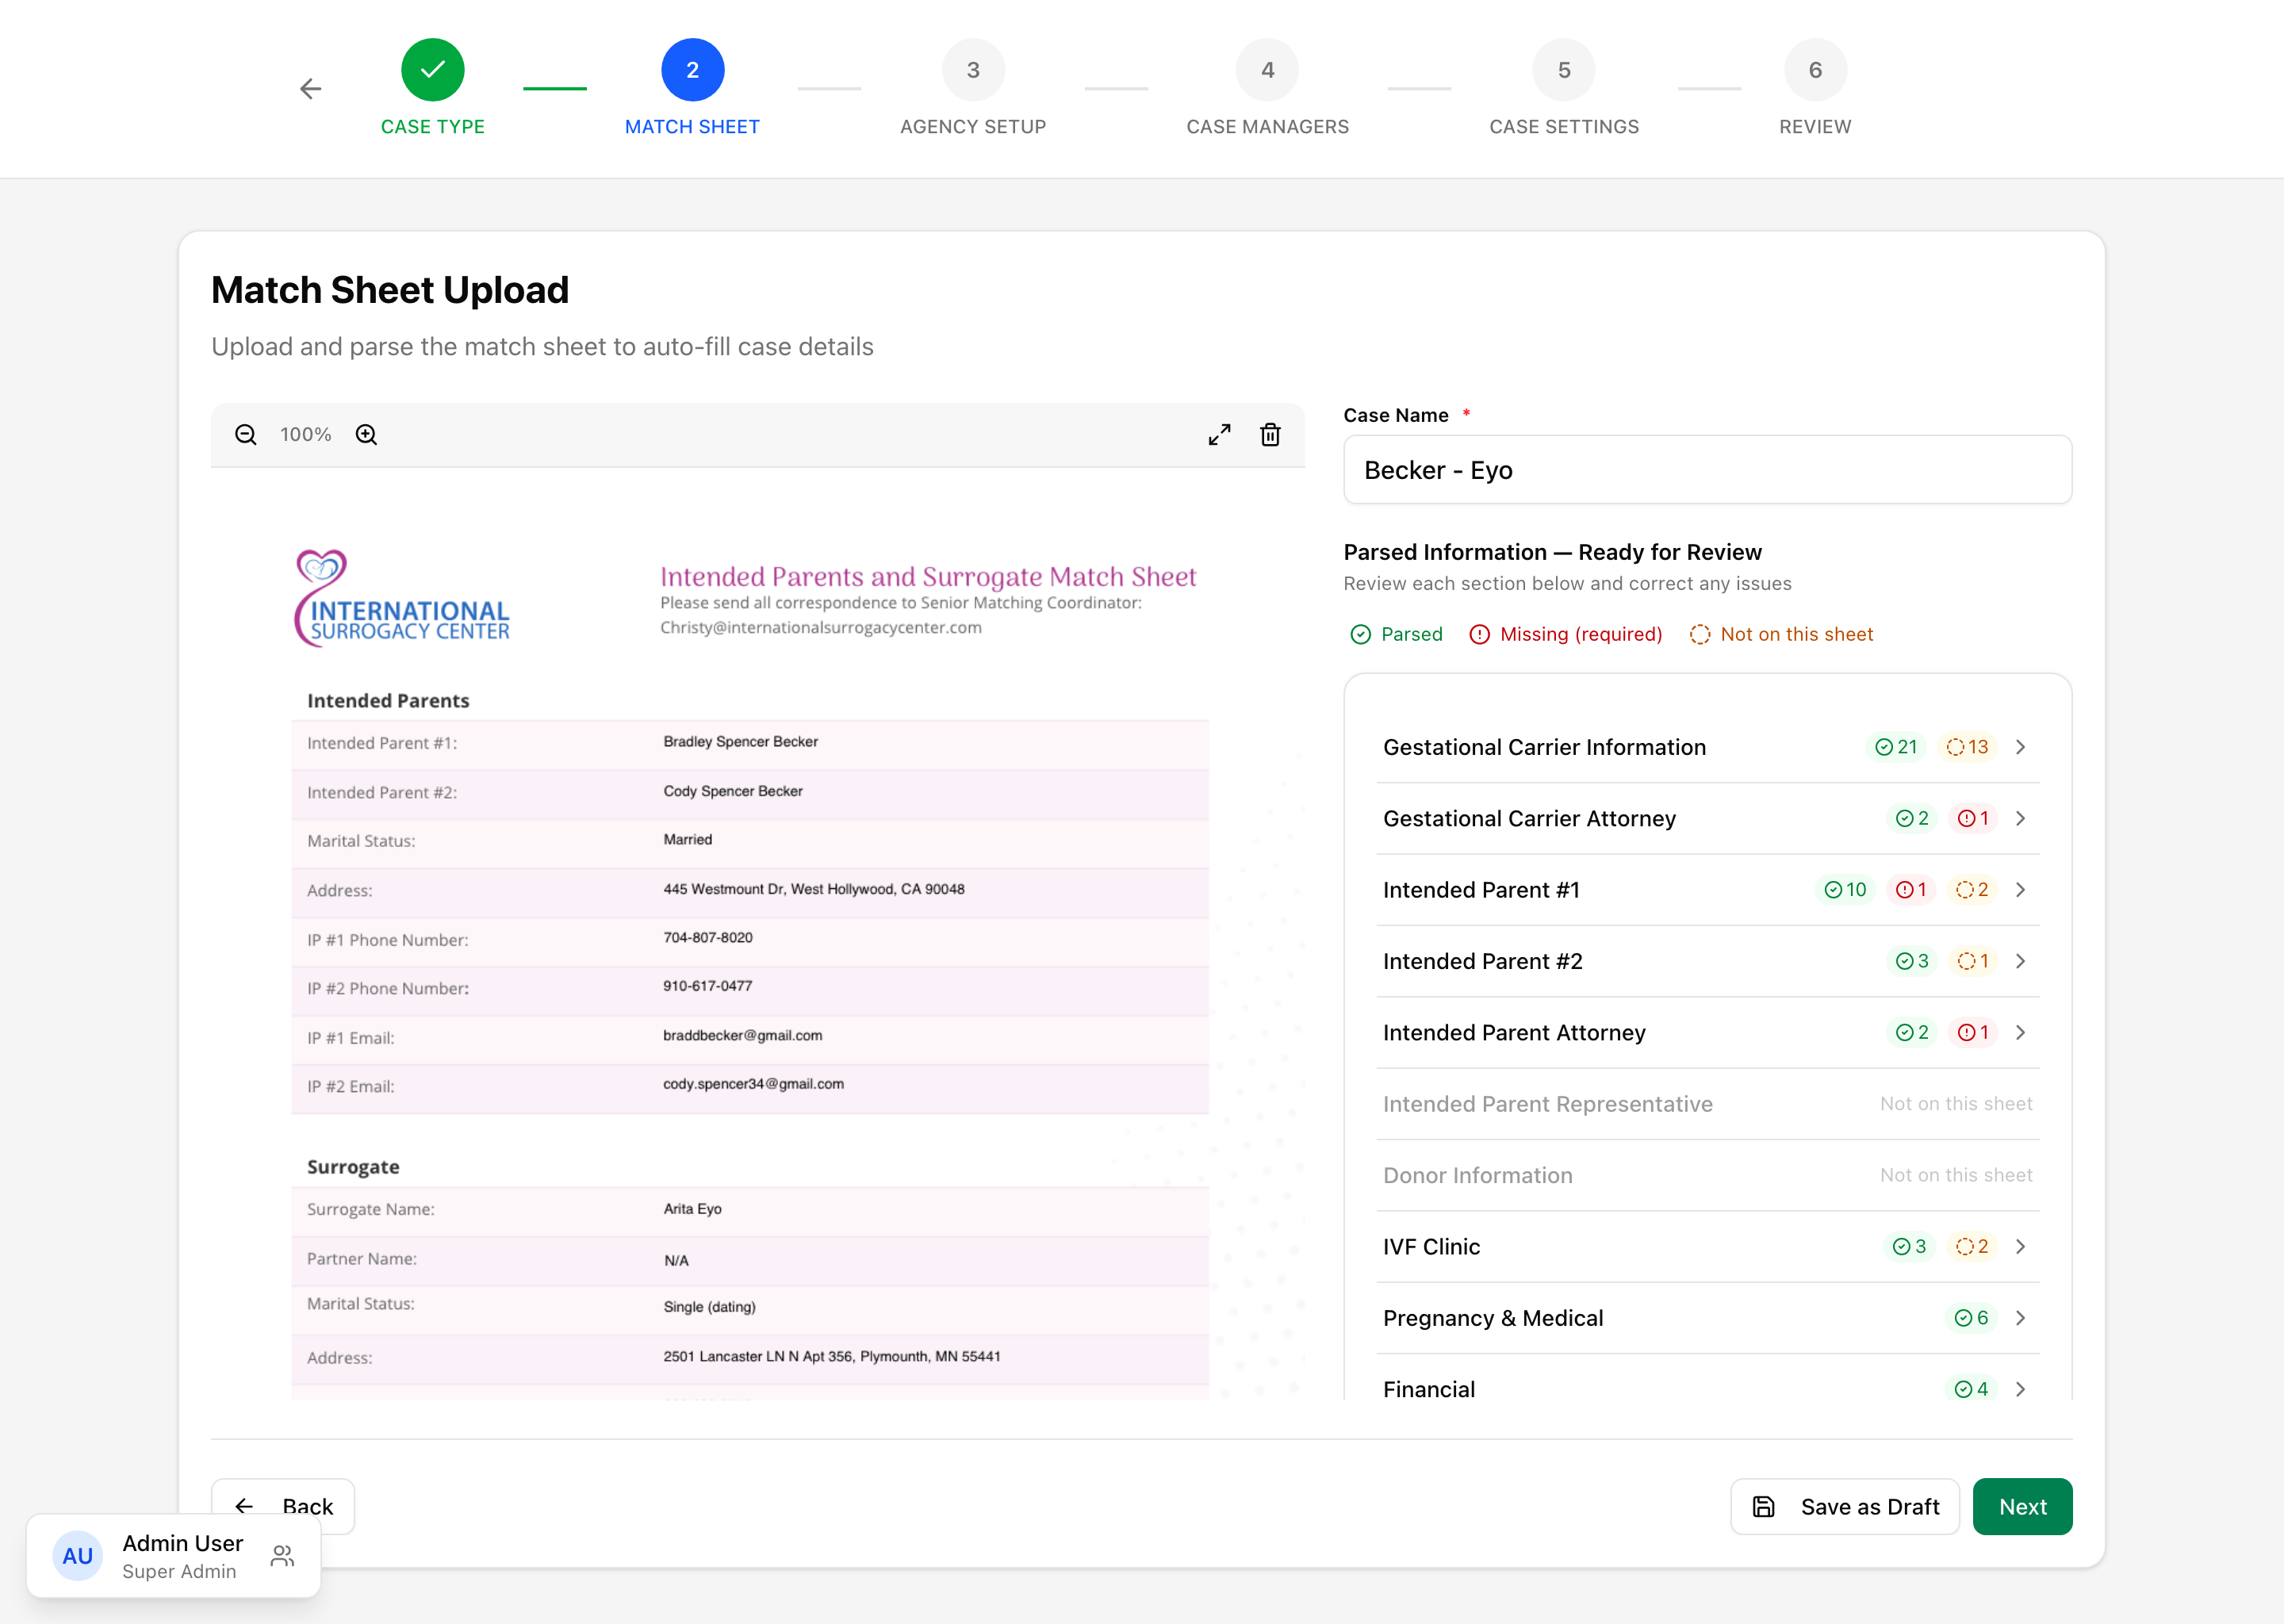The image size is (2284, 1624).
Task: Expand the Gestational Carrier Attorney section
Action: [1707, 818]
